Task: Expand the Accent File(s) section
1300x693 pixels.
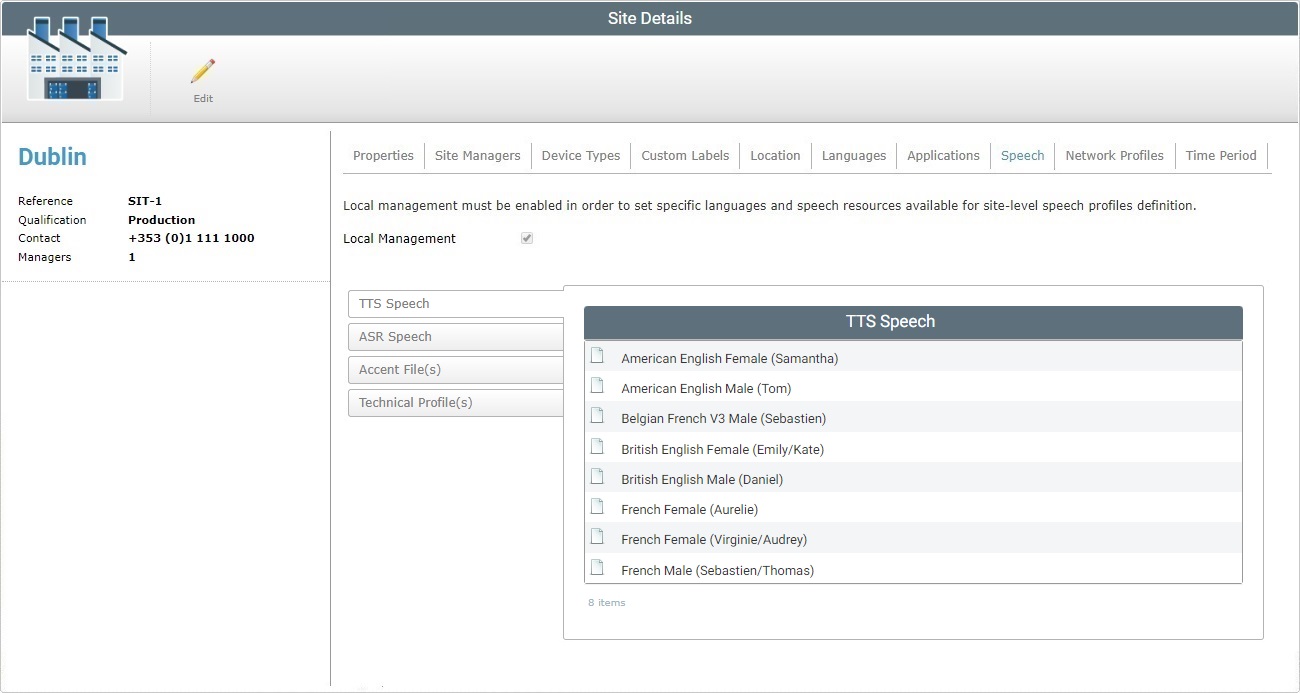Action: 456,370
